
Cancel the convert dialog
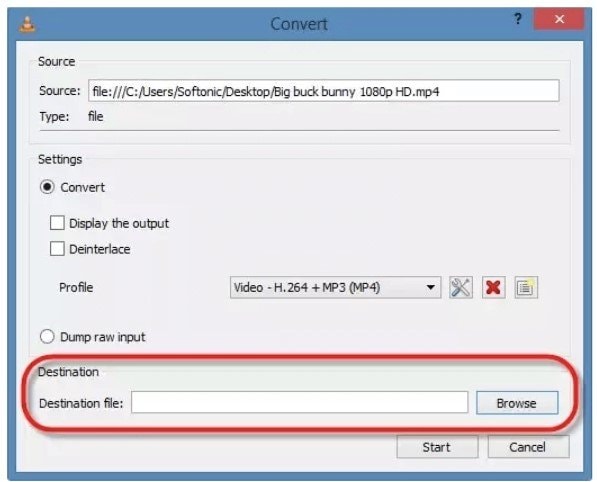[528, 447]
